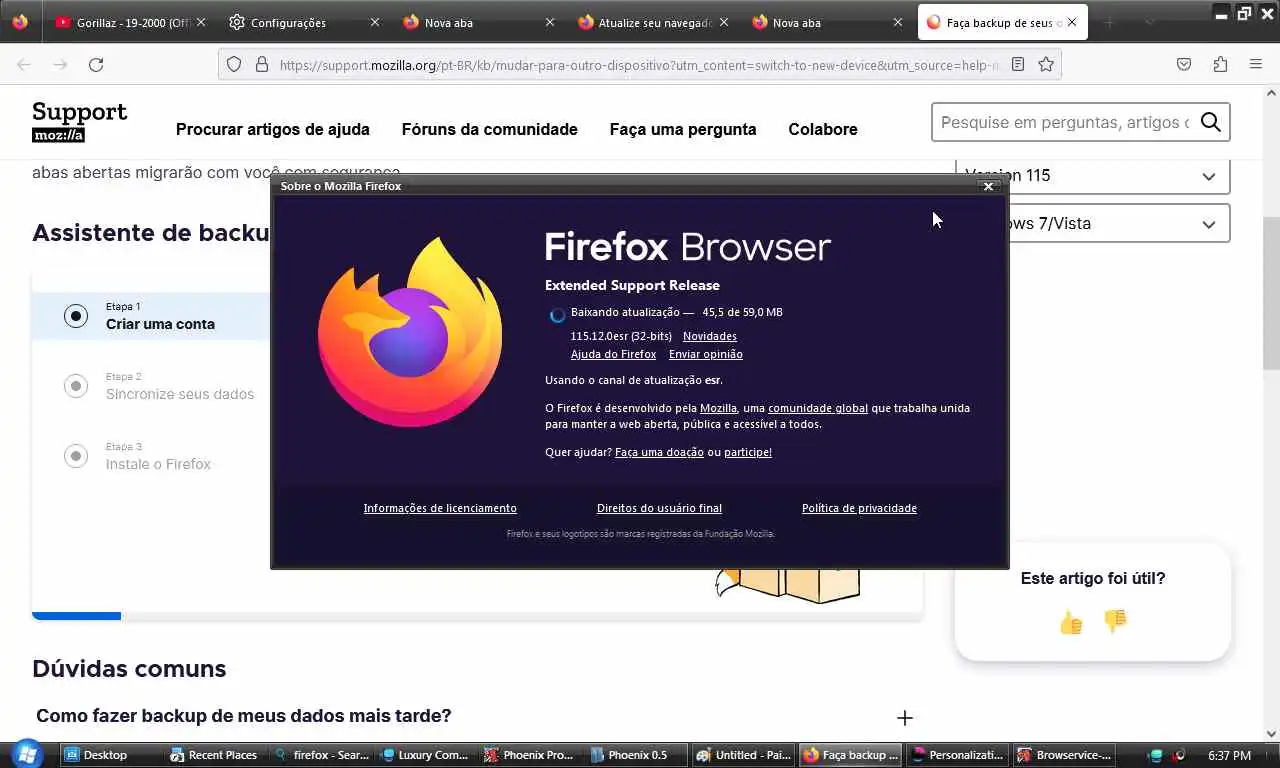Switch to Recent Places on the taskbar
This screenshot has height=768, width=1280.
click(x=214, y=755)
